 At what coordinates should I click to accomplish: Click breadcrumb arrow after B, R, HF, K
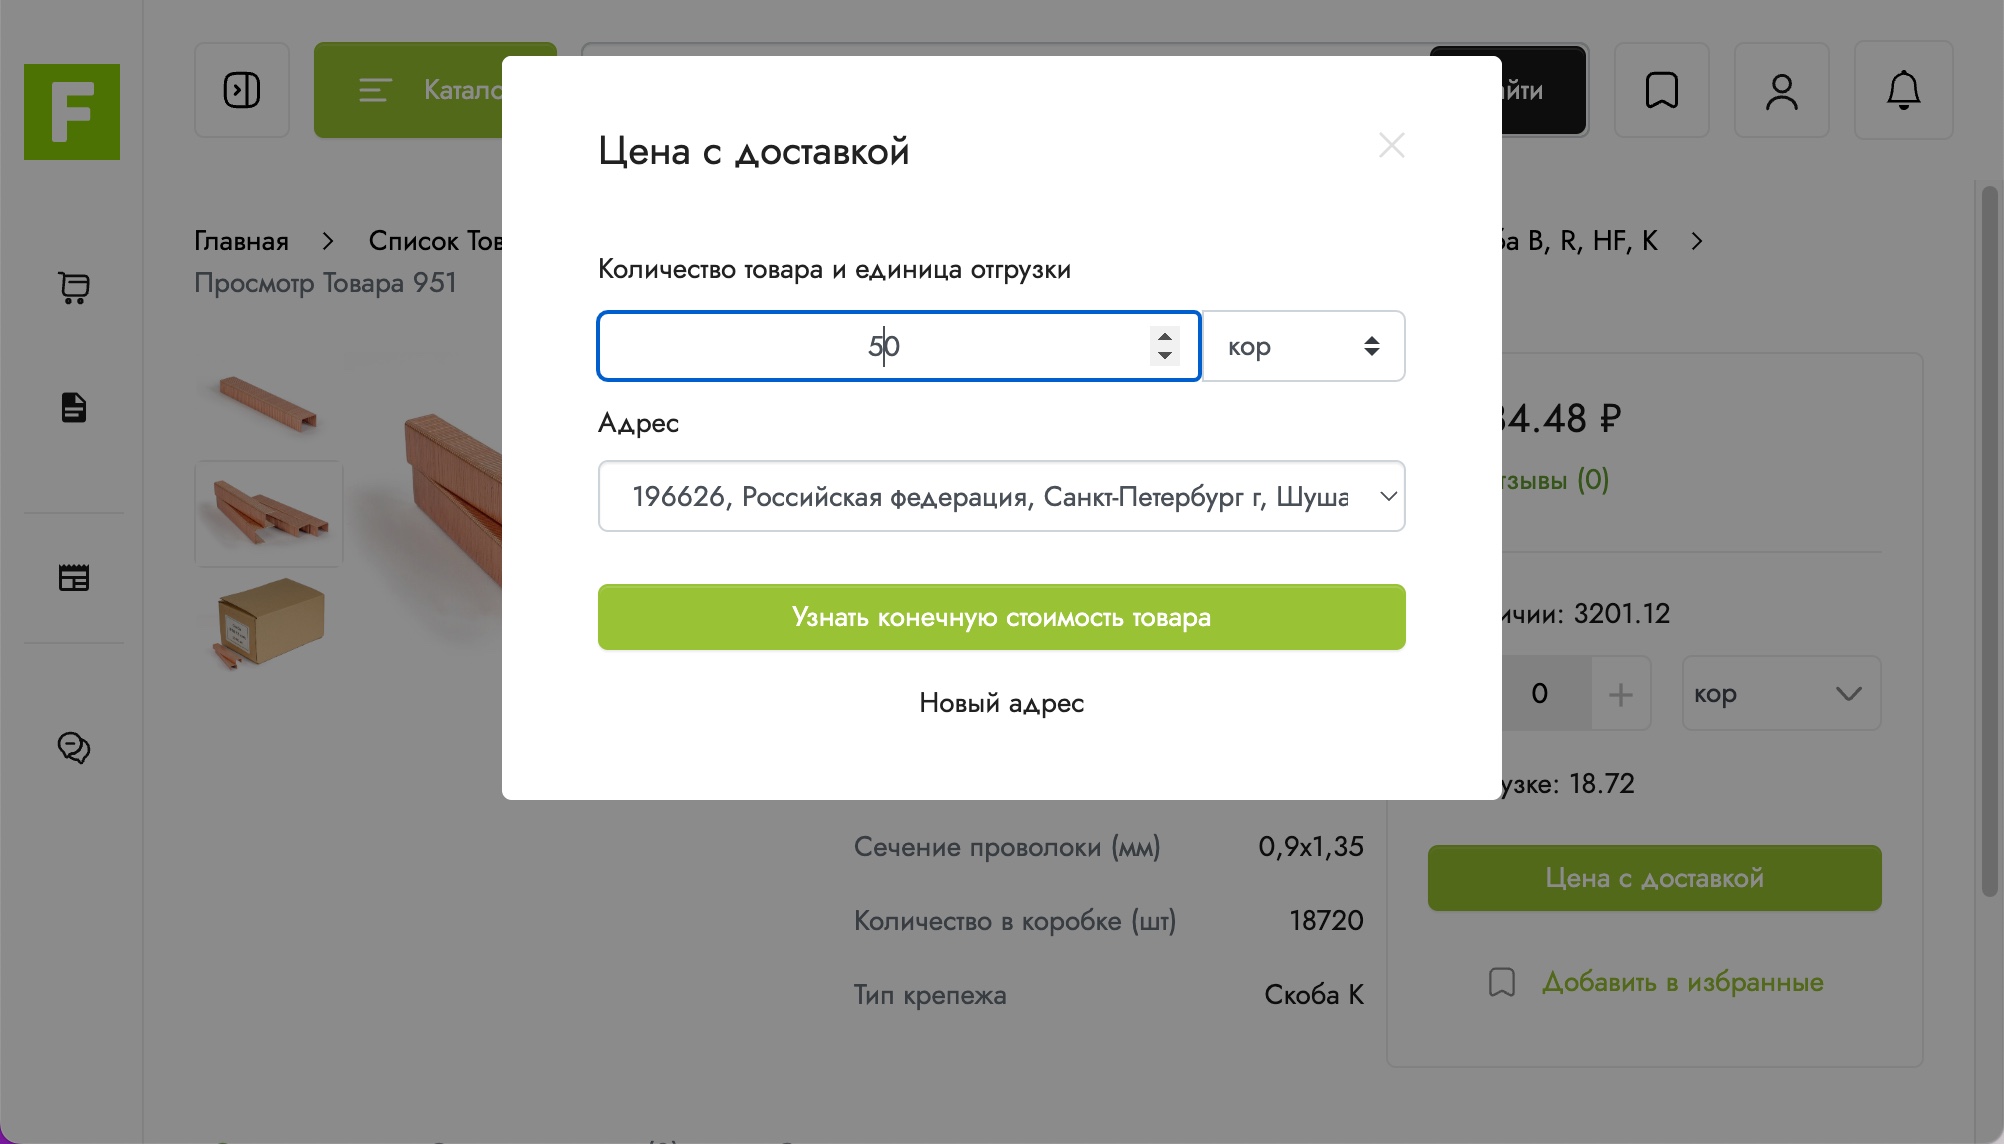1696,241
